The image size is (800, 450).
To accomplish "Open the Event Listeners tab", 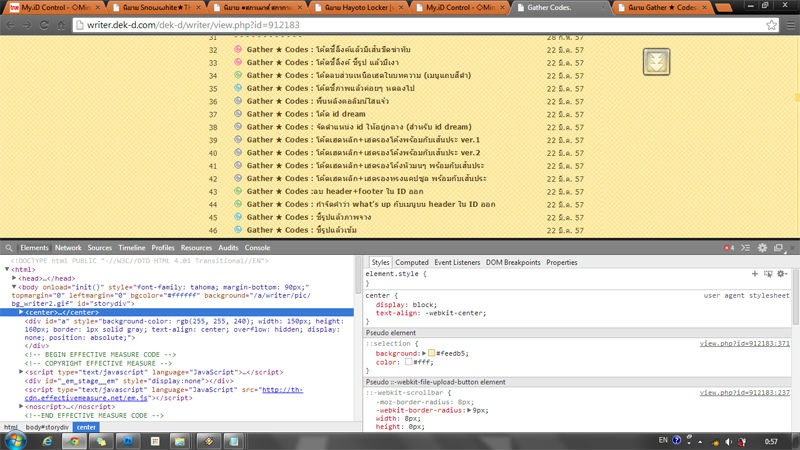I will (457, 262).
